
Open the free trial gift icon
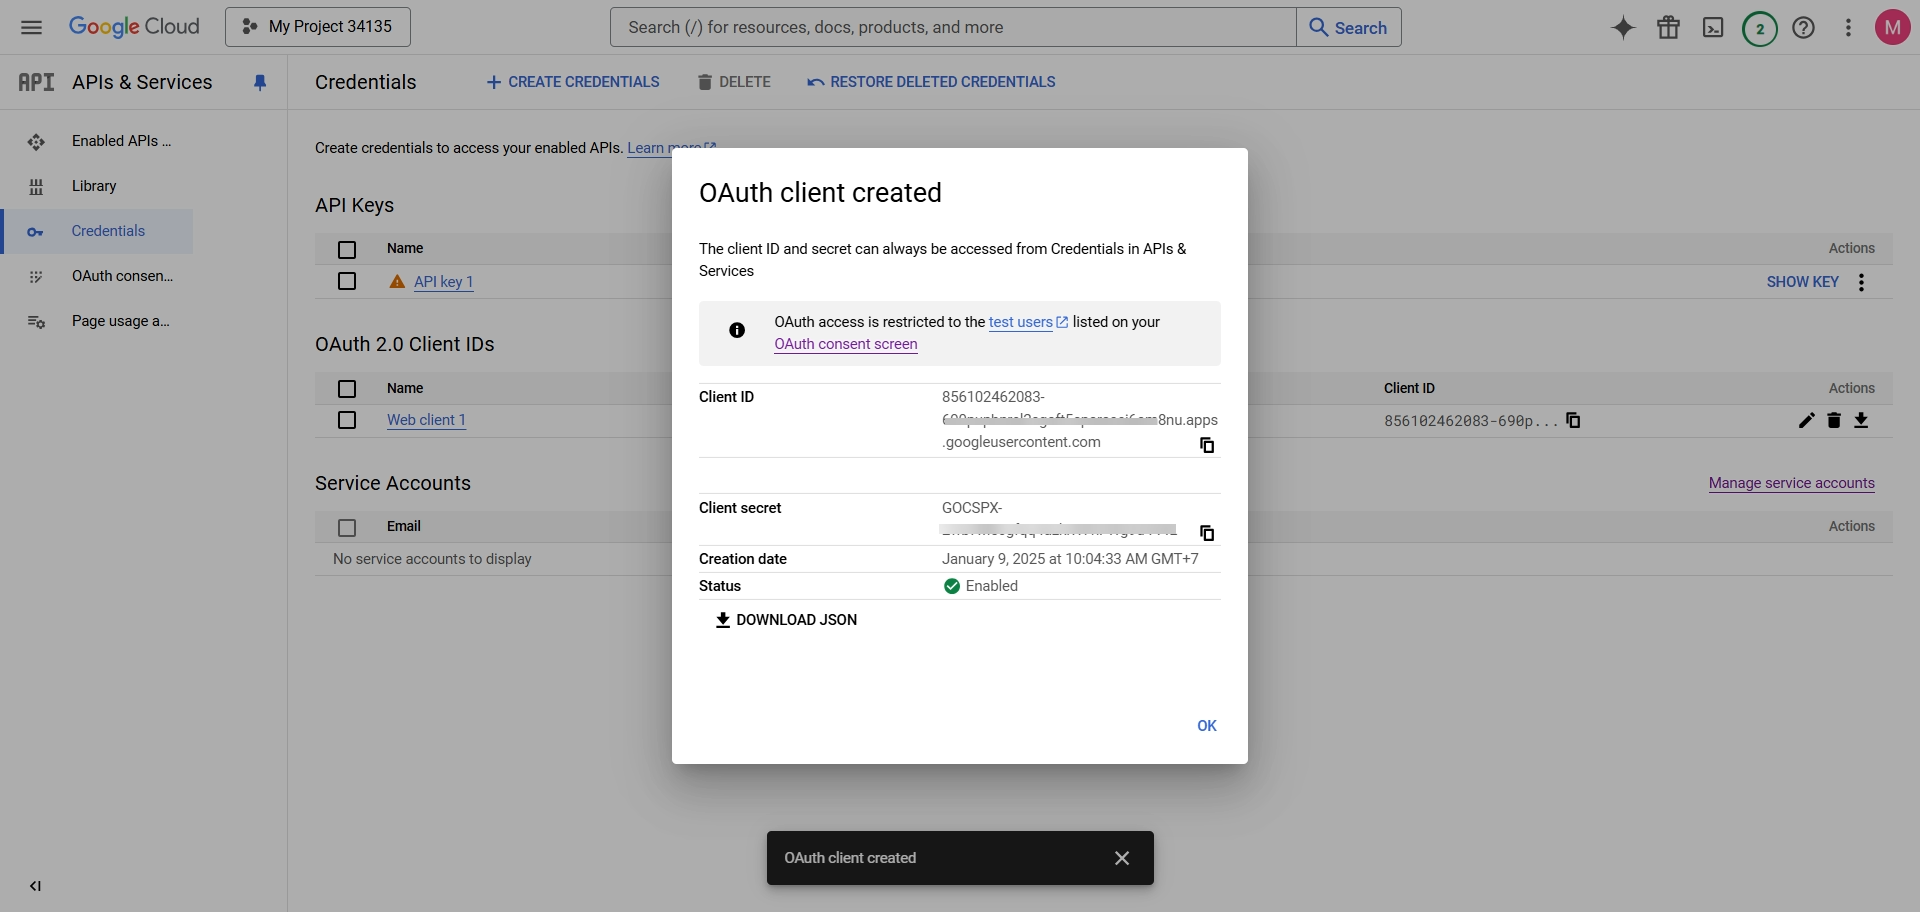click(x=1668, y=28)
